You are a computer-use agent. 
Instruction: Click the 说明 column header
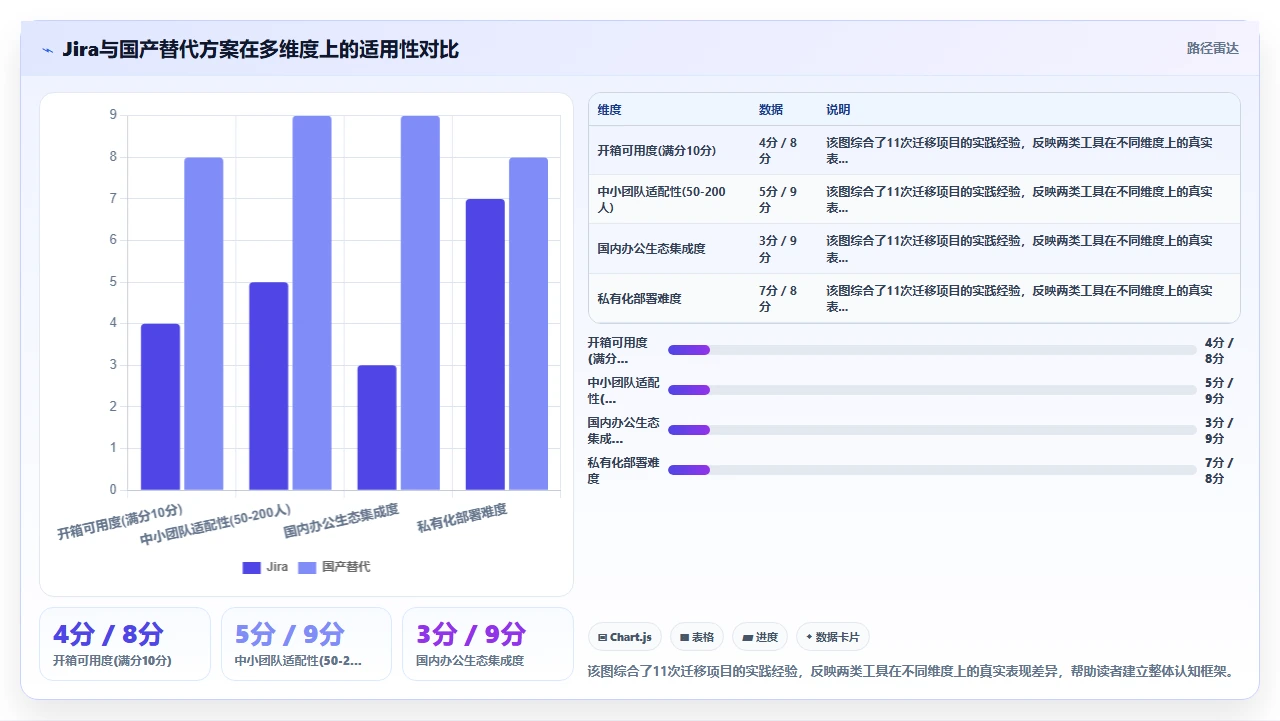(x=838, y=110)
